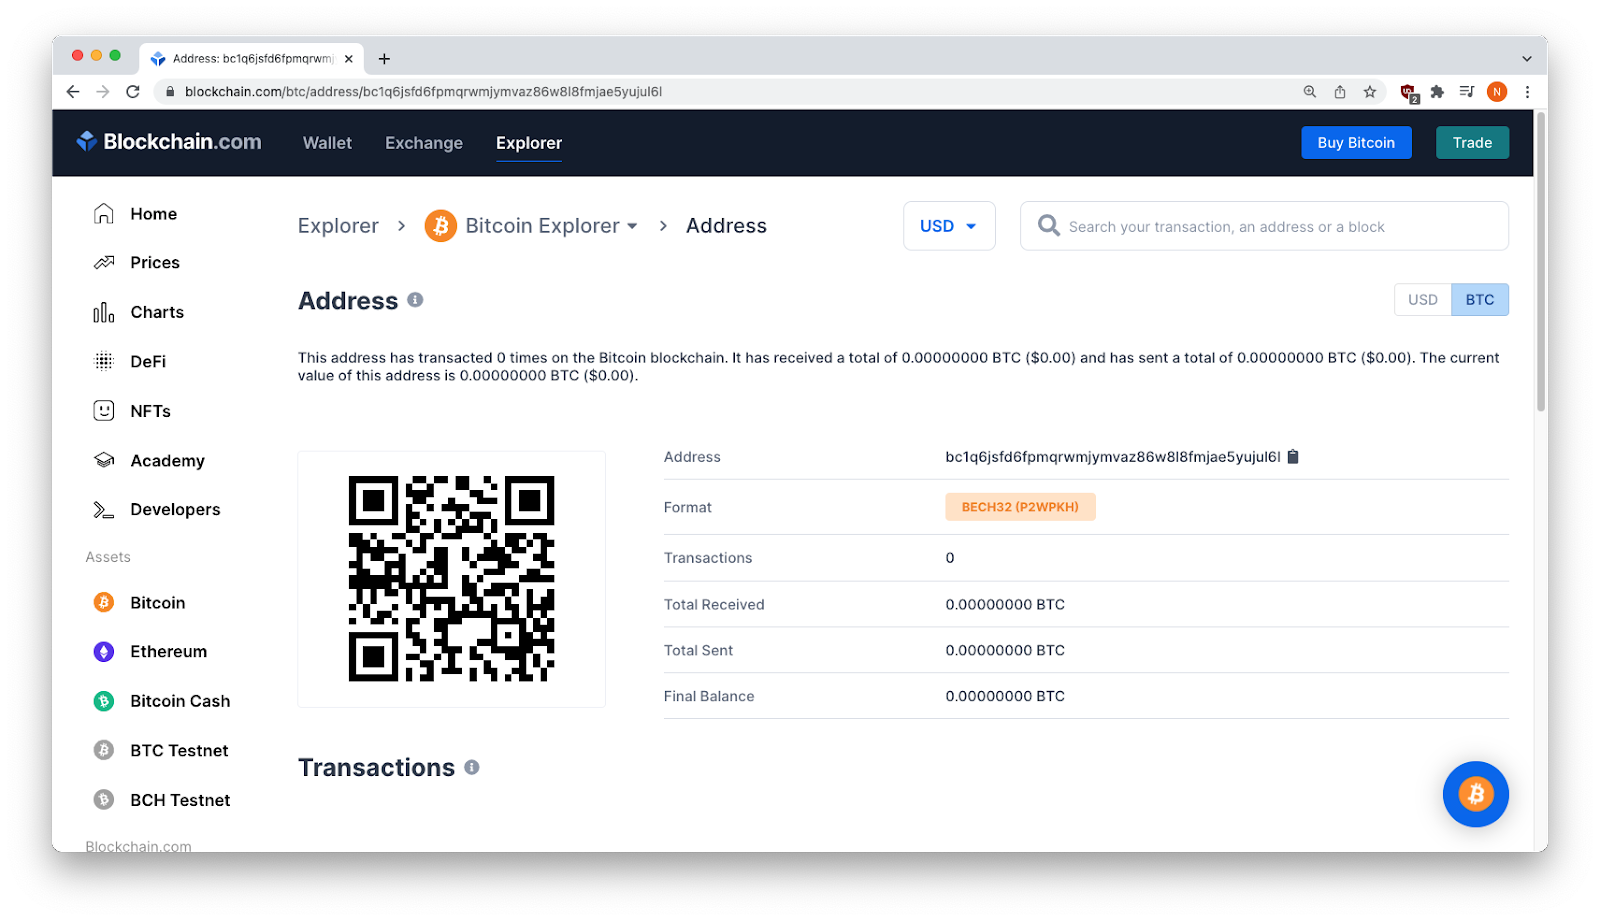This screenshot has height=921, width=1600.
Task: Open the floating Bitcoin chat button
Action: pos(1475,794)
